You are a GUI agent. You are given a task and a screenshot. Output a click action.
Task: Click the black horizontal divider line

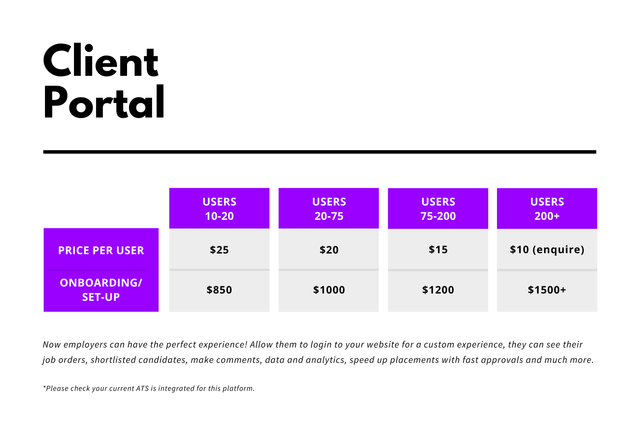tap(320, 152)
